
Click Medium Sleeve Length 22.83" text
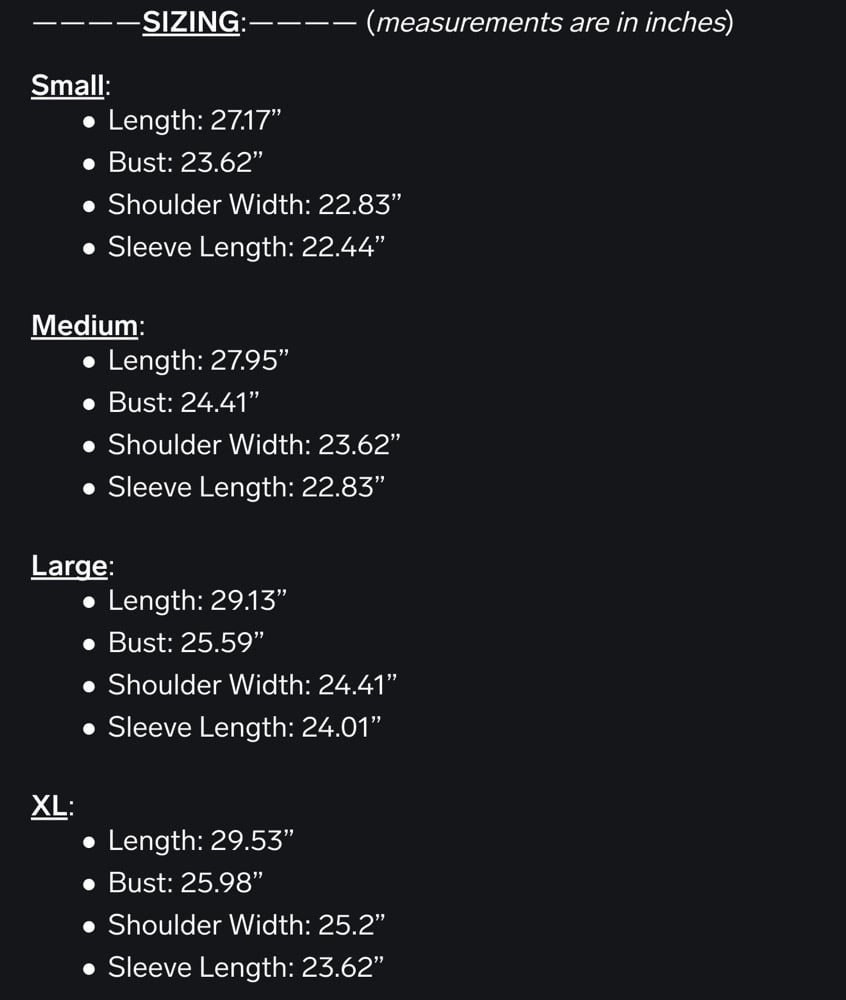(246, 487)
